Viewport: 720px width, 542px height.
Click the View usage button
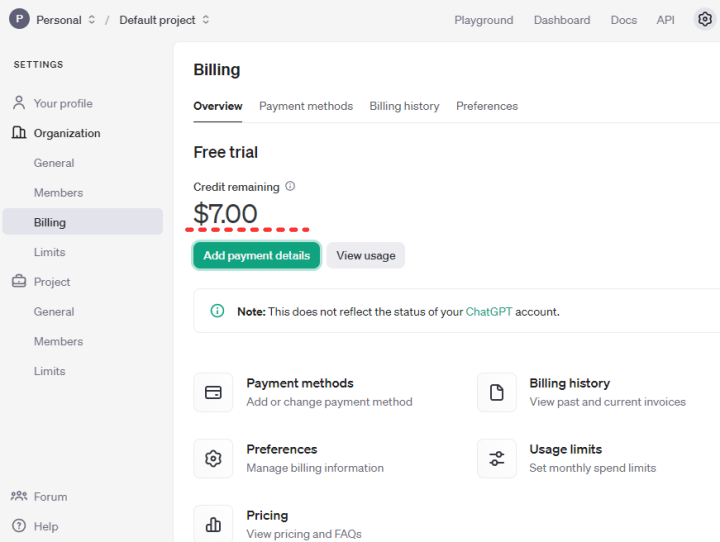[x=365, y=256]
